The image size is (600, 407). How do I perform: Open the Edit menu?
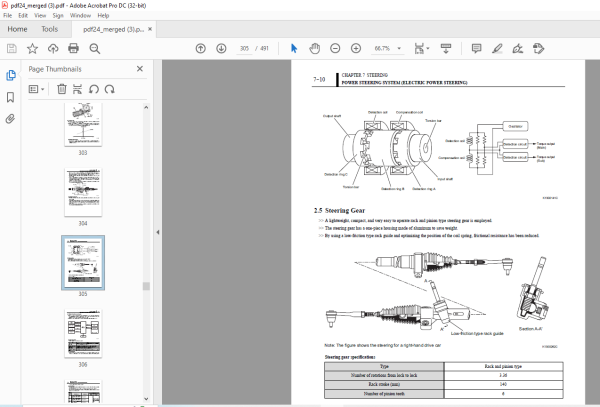pos(23,15)
